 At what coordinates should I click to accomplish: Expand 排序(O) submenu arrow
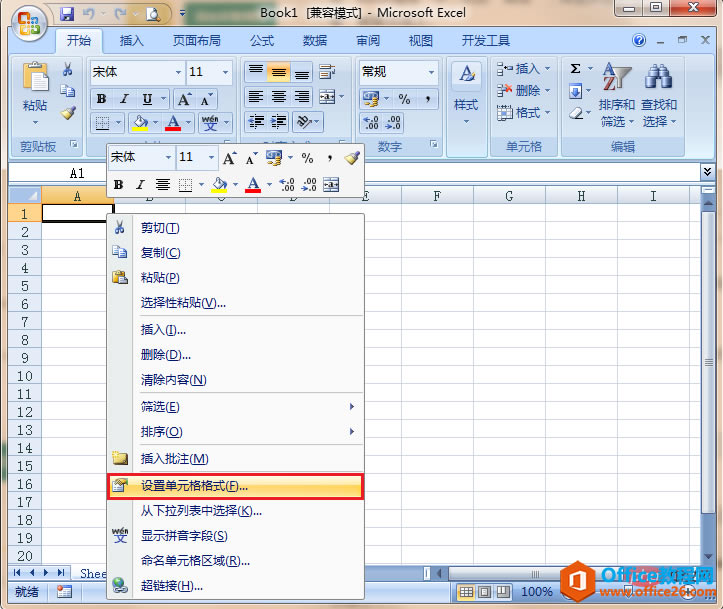coord(351,432)
